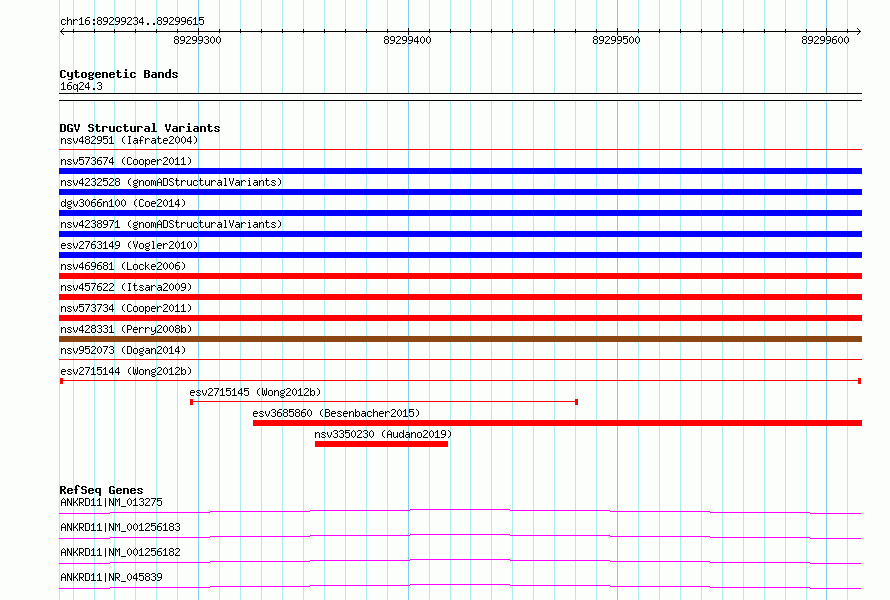This screenshot has height=600, width=890.
Task: Click the 89299400 ruler position
Action: (x=408, y=40)
